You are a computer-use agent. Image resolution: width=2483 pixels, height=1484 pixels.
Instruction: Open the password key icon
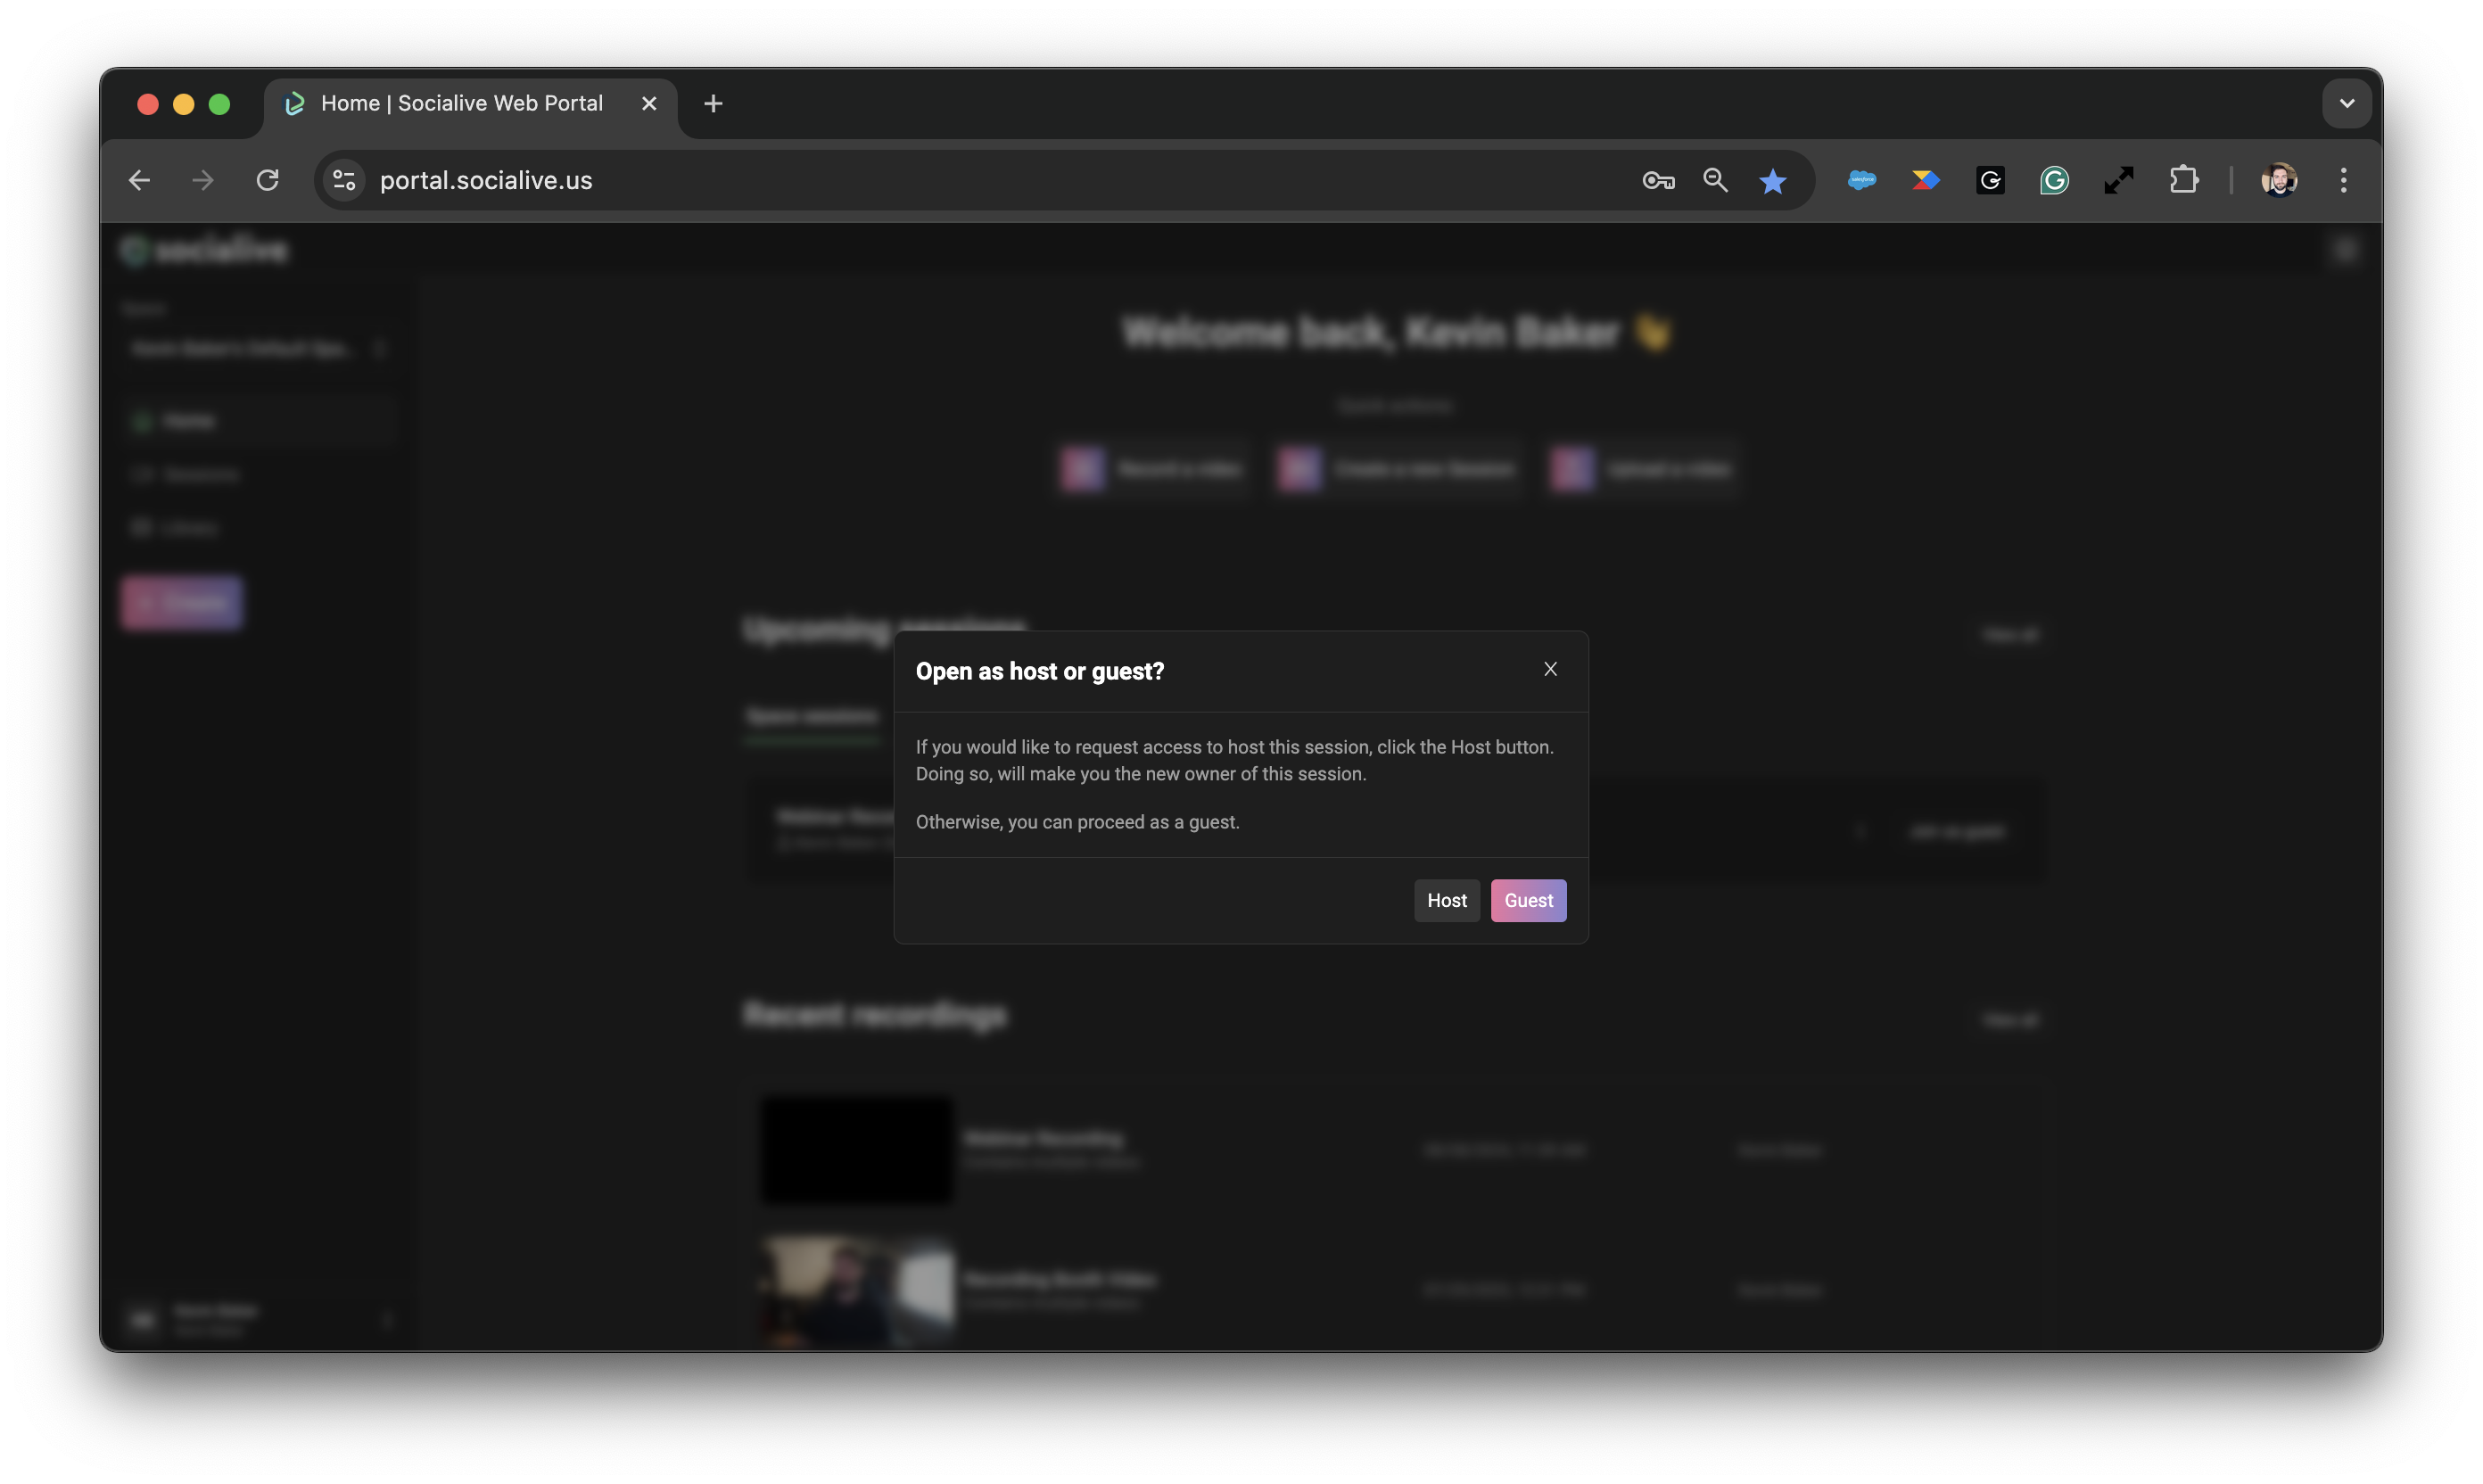click(1658, 180)
